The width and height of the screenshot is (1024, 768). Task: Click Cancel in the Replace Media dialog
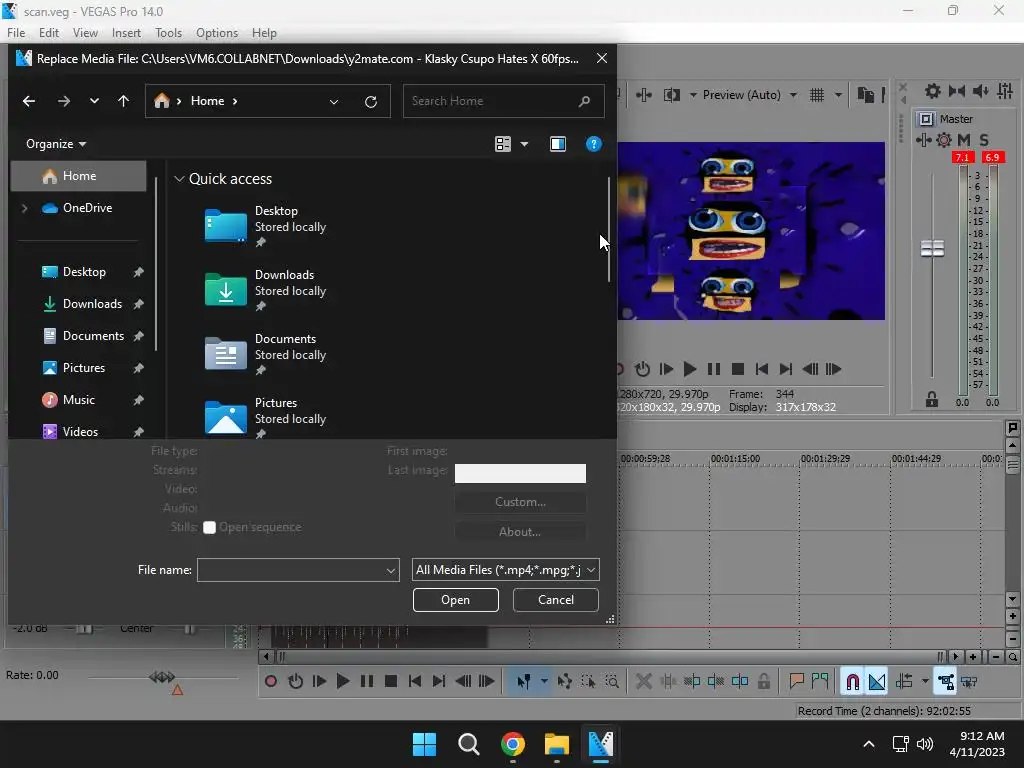(556, 600)
